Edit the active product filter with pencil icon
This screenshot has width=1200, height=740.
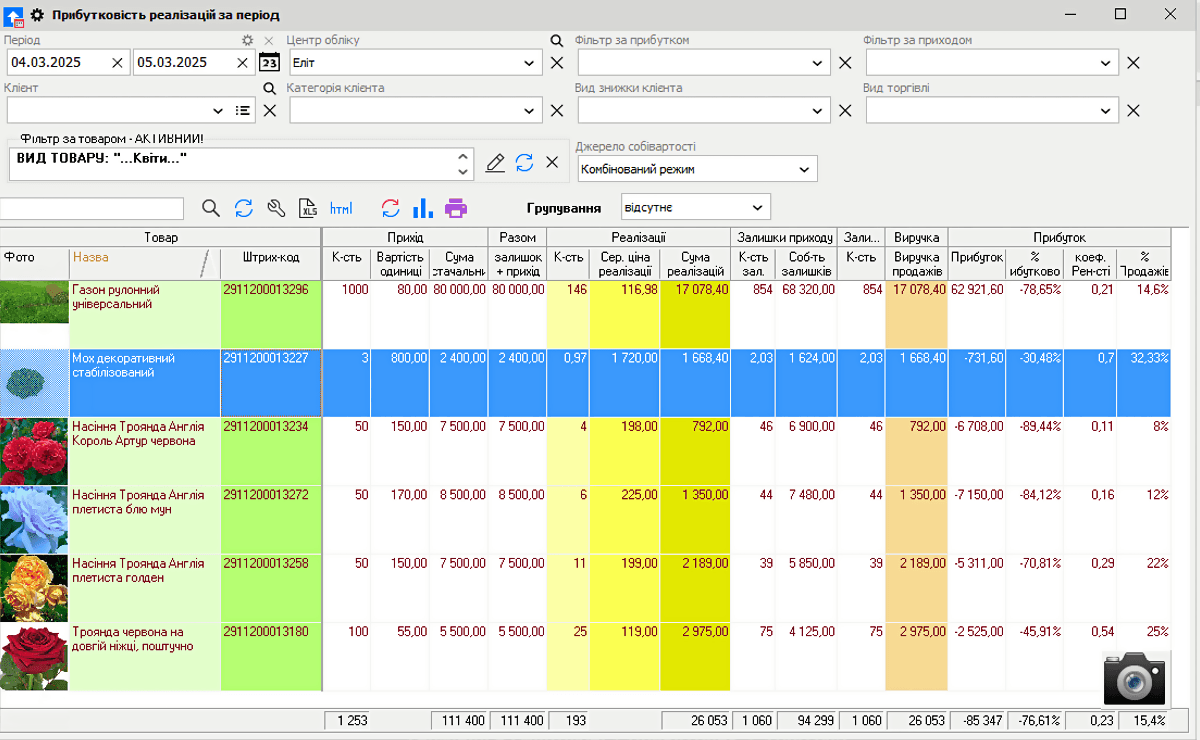[x=495, y=162]
